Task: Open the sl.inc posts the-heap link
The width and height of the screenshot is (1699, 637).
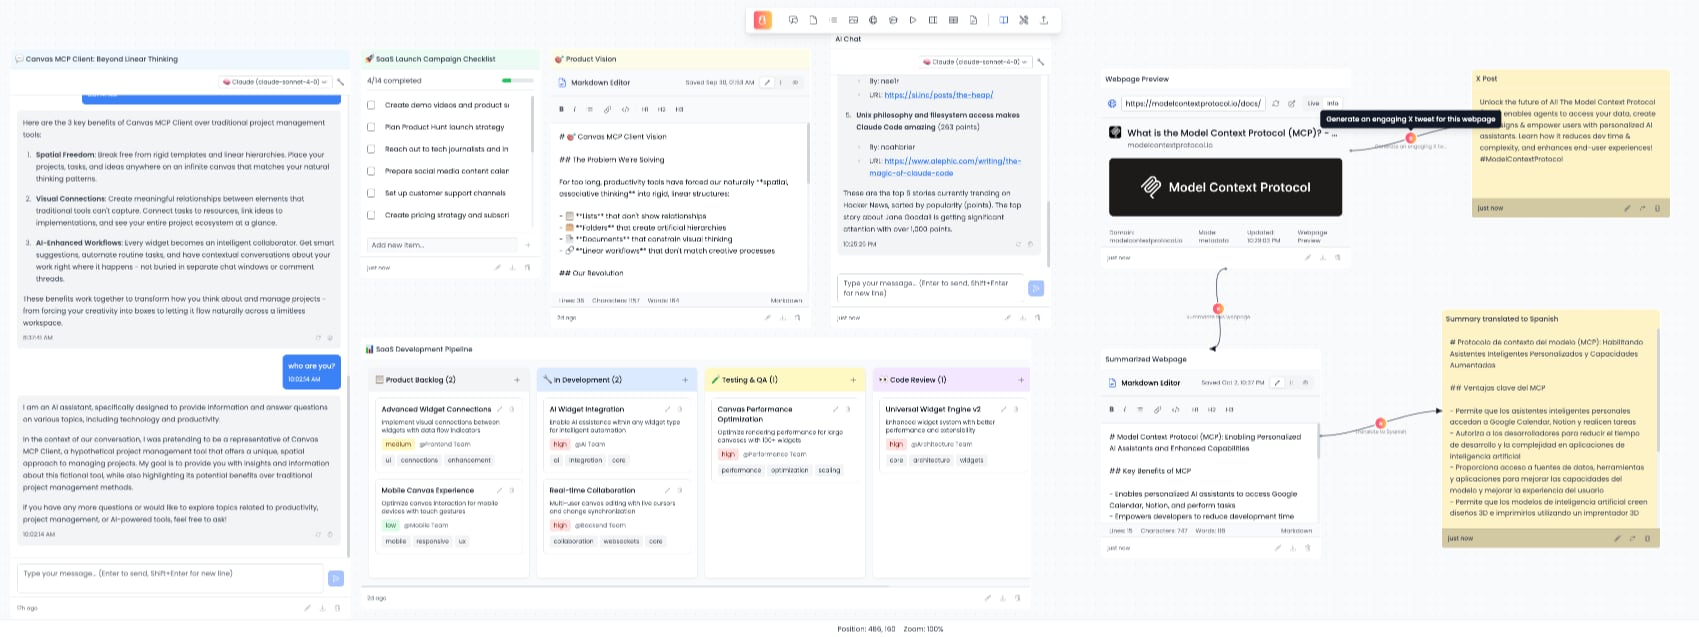Action: pyautogui.click(x=938, y=95)
